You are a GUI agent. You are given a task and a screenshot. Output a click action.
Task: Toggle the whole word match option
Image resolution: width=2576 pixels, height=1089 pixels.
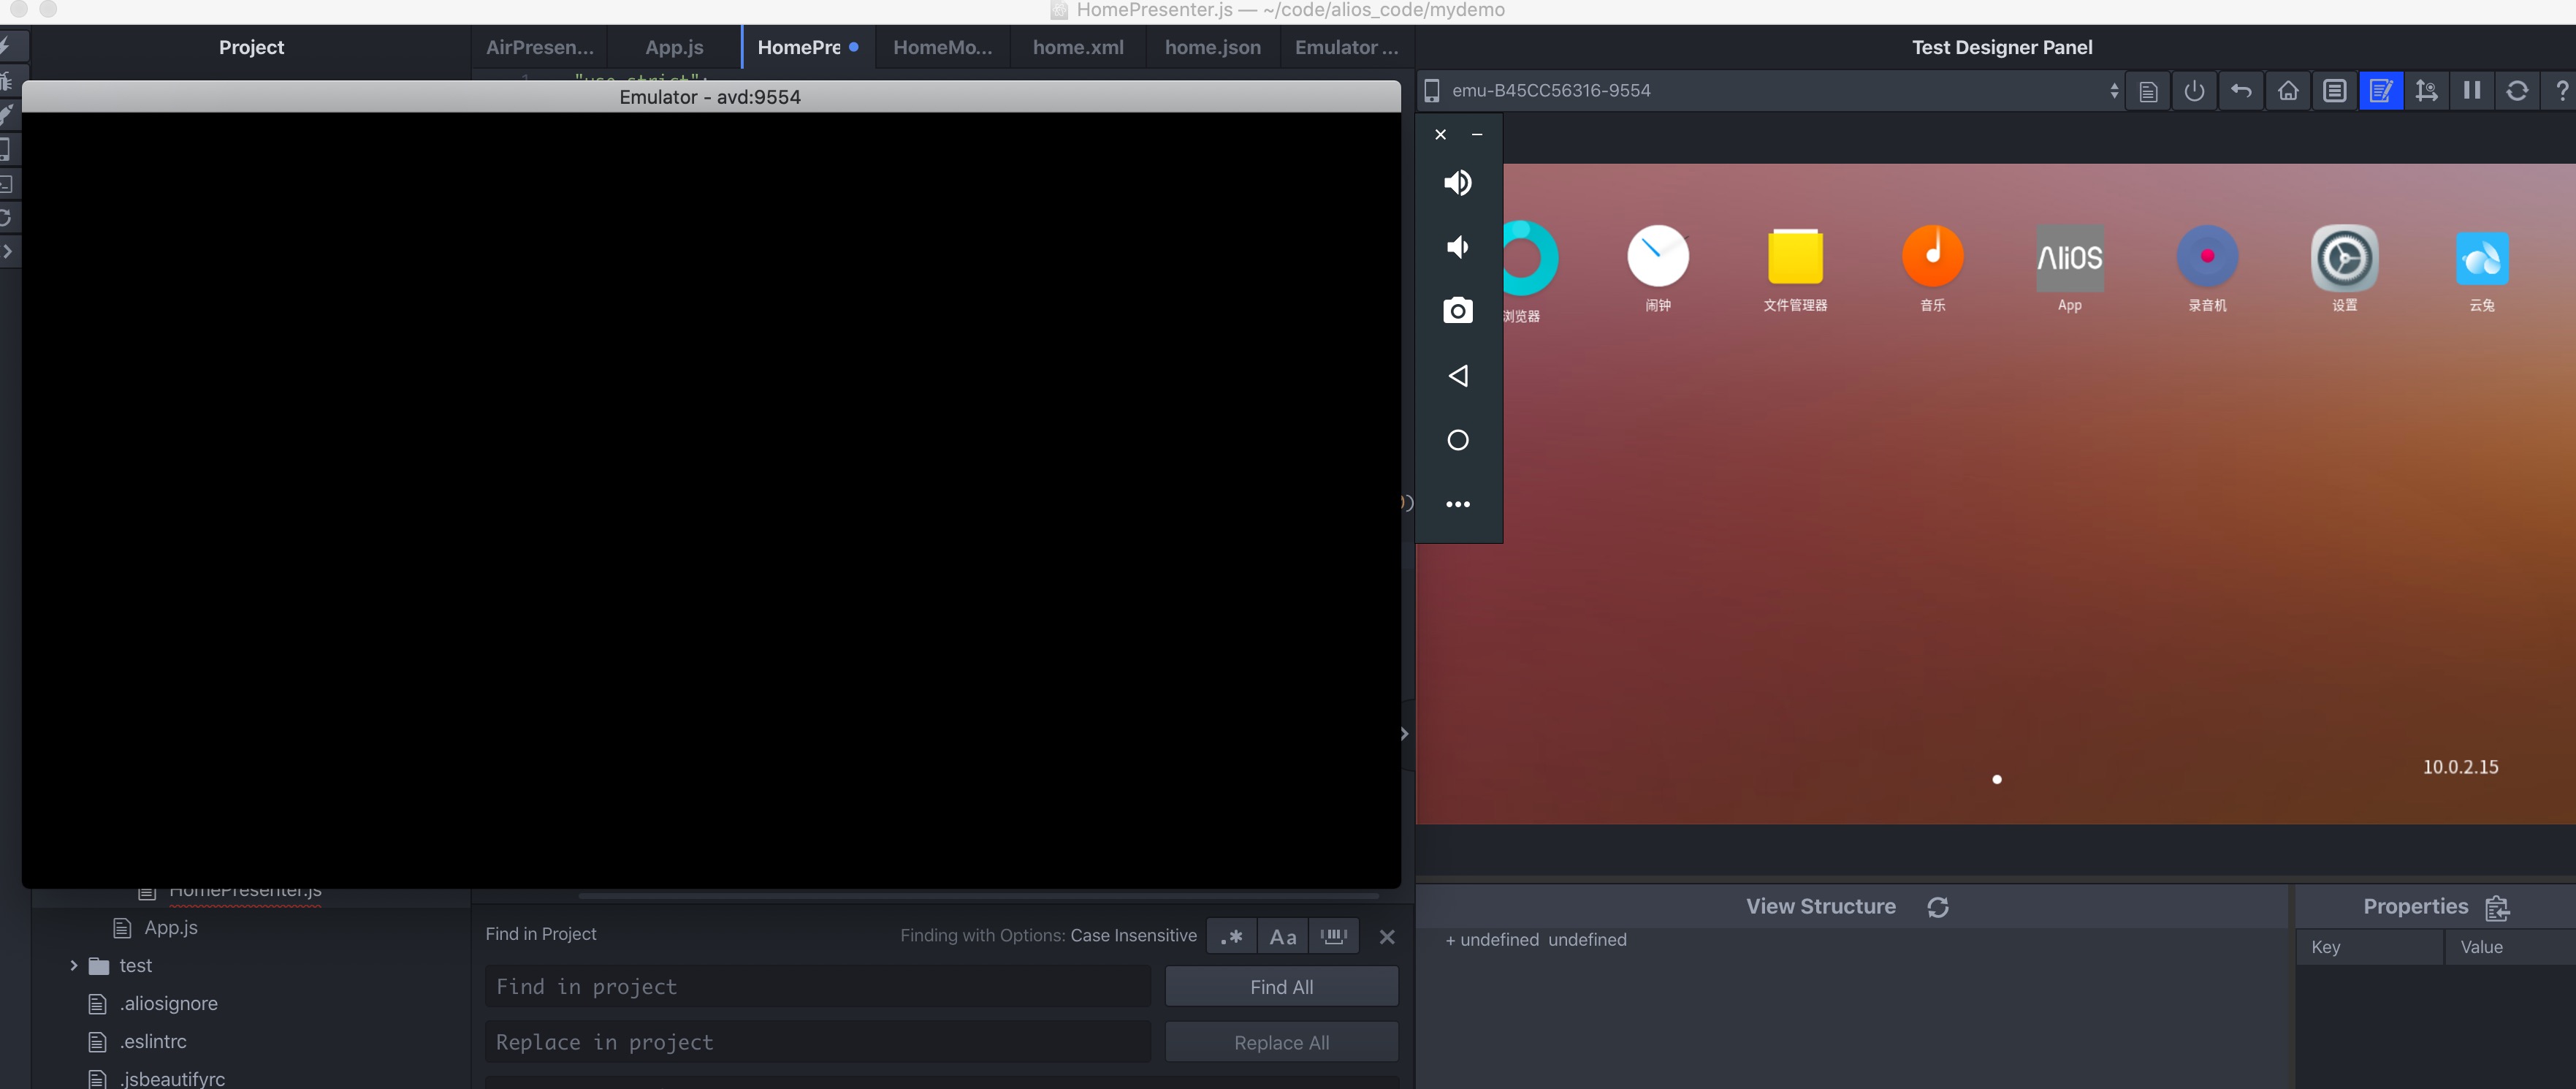point(1334,937)
